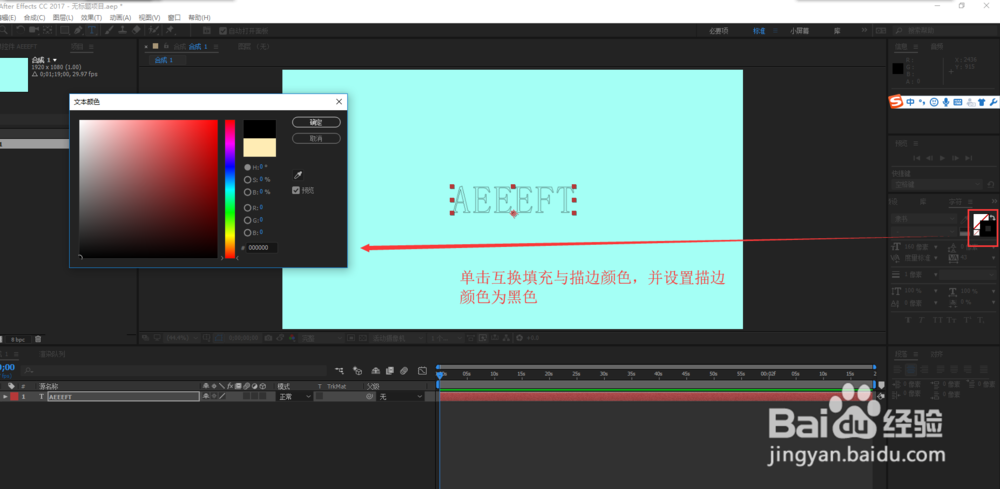Open the 图层(L) menu
Viewport: 1000px width, 489px height.
tap(63, 18)
